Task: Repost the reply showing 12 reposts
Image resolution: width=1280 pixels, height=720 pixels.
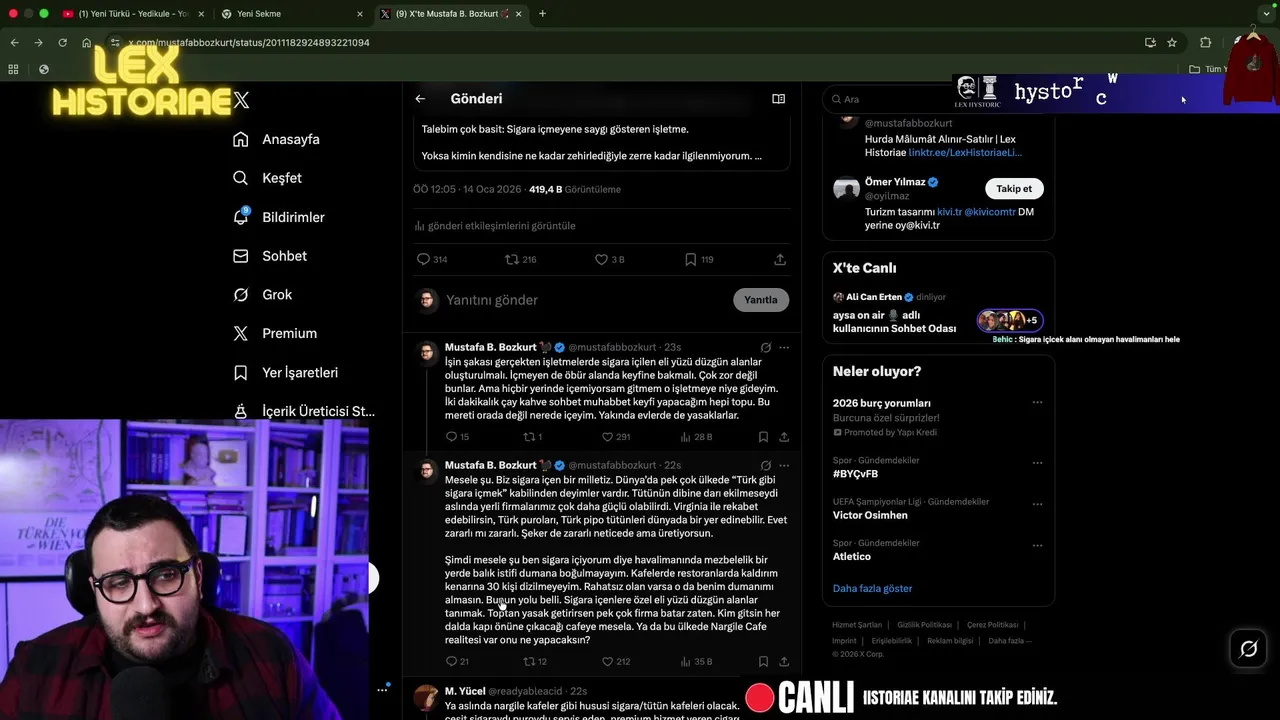Action: point(535,661)
